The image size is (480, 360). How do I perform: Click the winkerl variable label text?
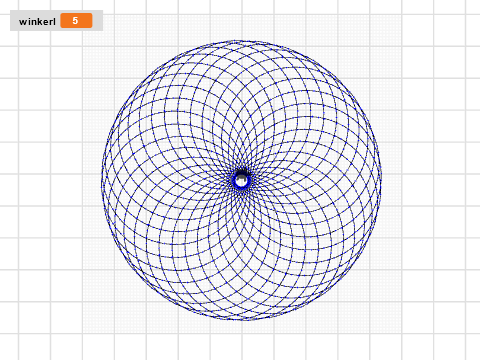(x=37, y=22)
